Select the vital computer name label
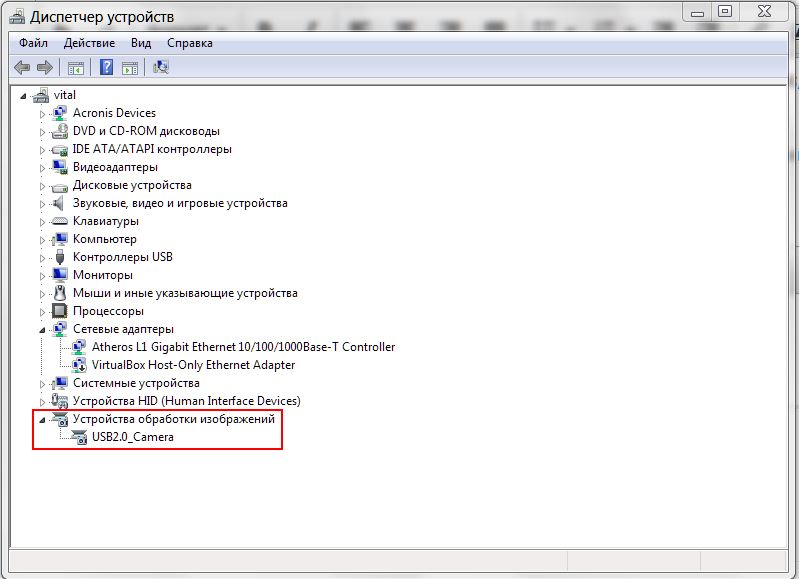This screenshot has width=799, height=579. pos(65,95)
